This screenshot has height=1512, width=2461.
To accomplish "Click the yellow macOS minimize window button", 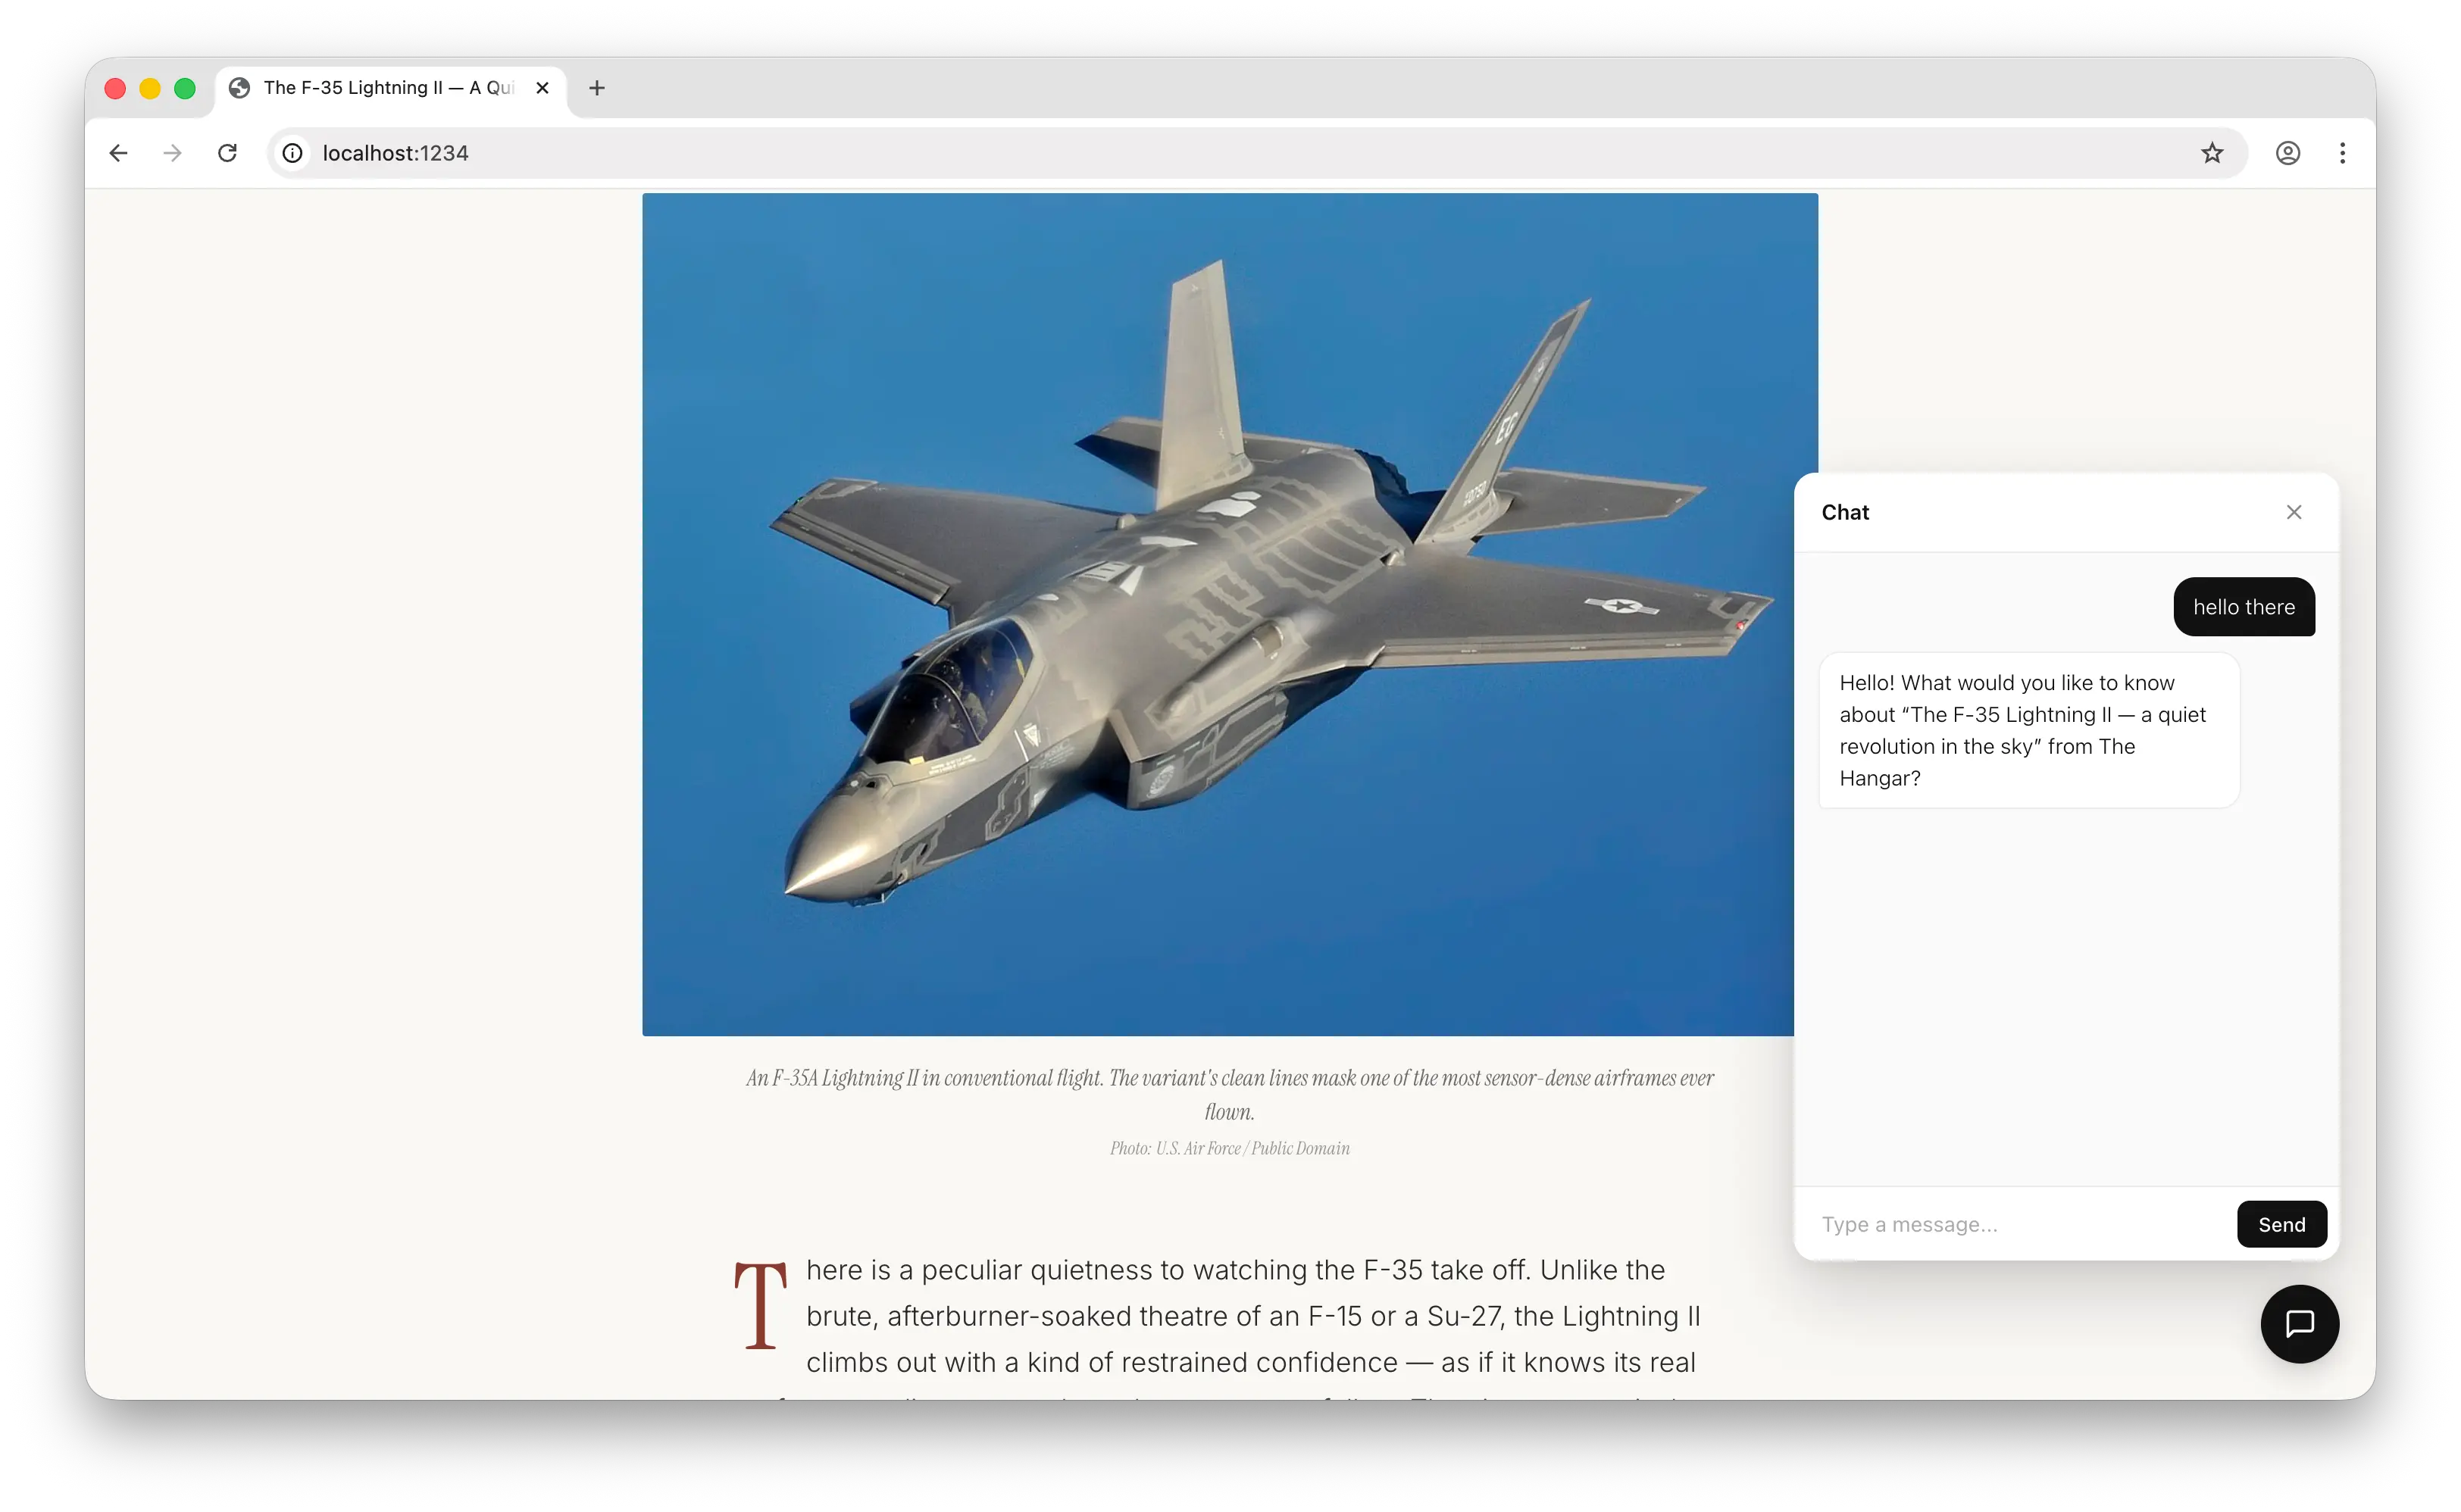I will tap(150, 88).
